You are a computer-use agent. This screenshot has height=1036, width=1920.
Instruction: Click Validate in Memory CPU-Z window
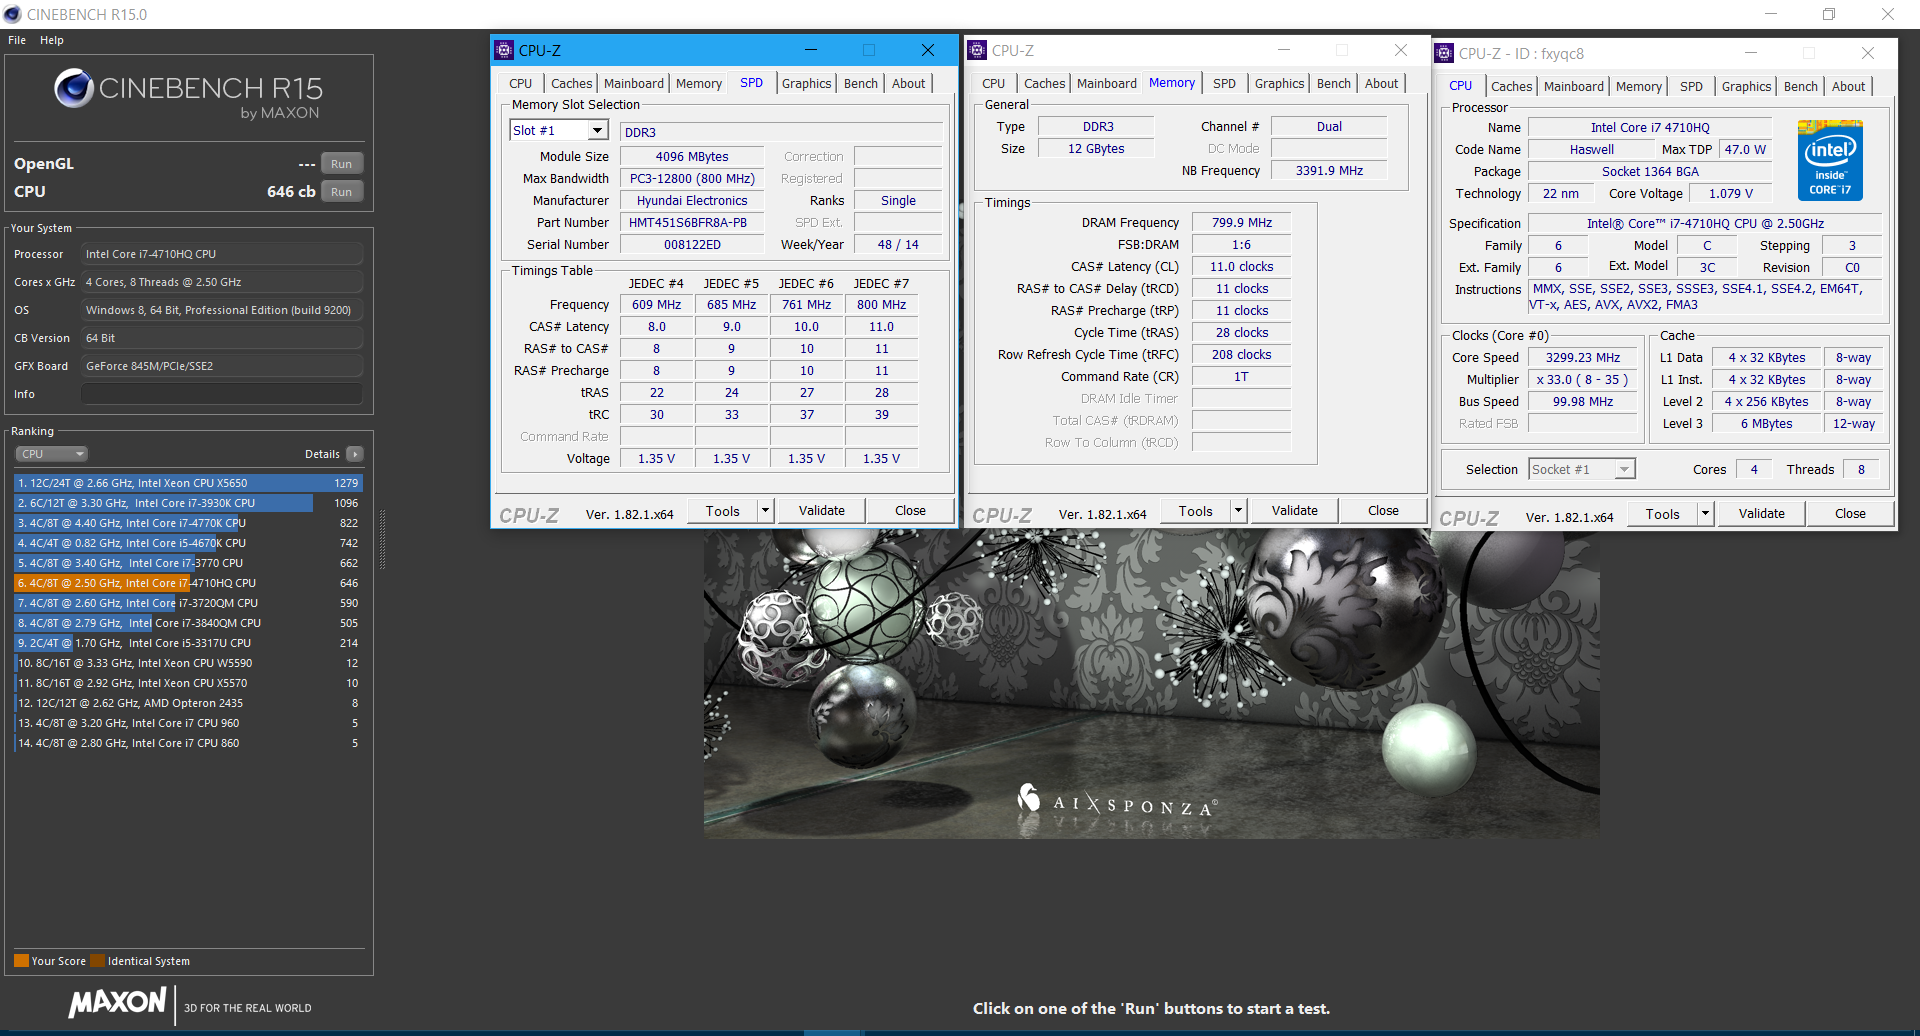(1295, 511)
